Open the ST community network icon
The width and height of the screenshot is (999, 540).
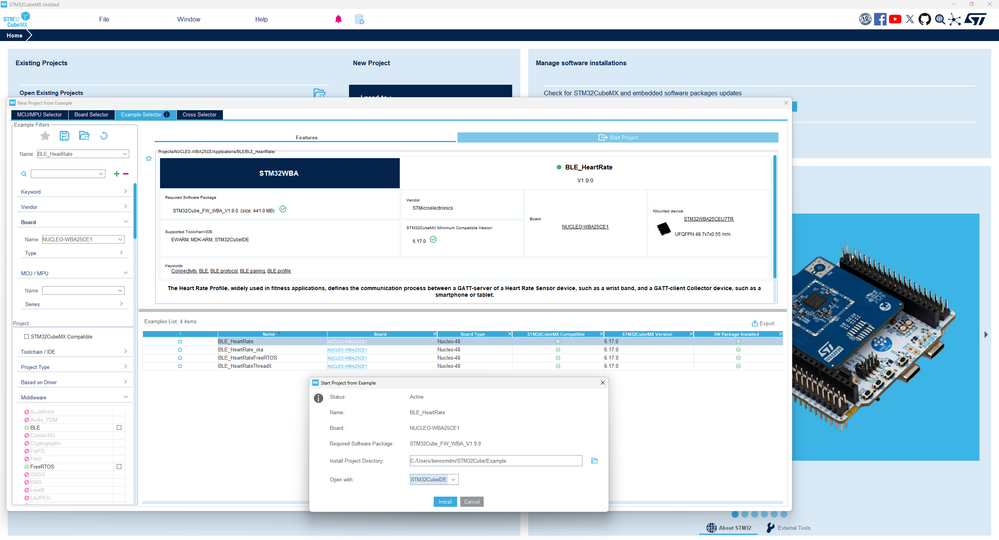click(x=954, y=19)
